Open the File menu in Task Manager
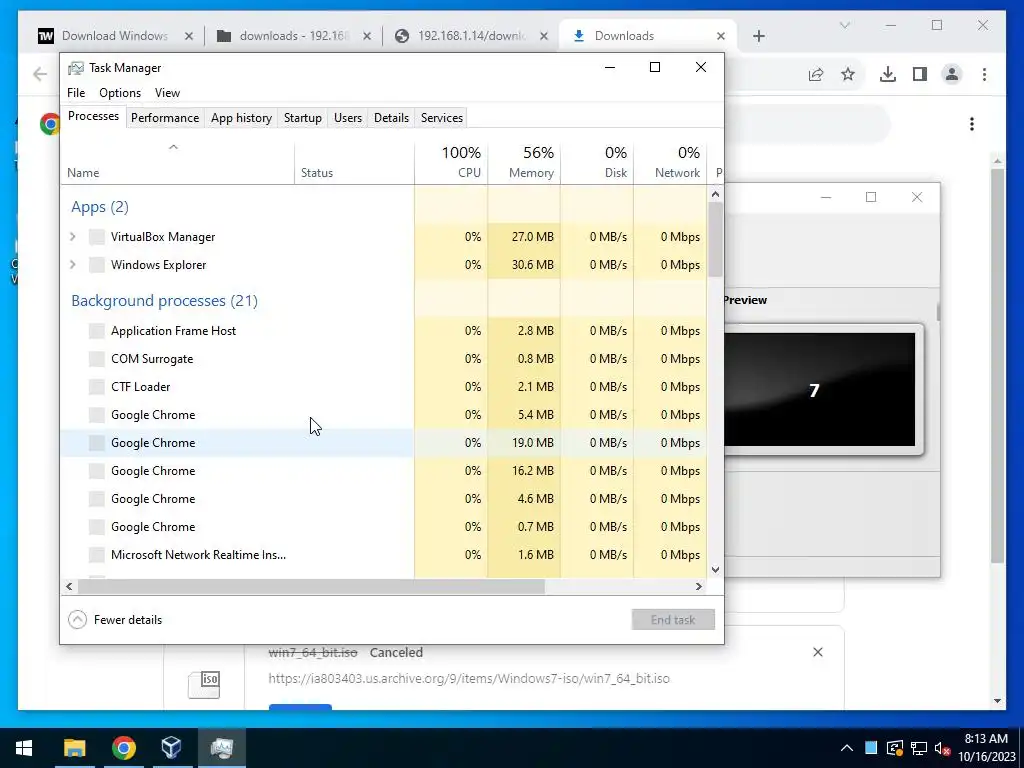Viewport: 1024px width, 768px height. [x=76, y=93]
